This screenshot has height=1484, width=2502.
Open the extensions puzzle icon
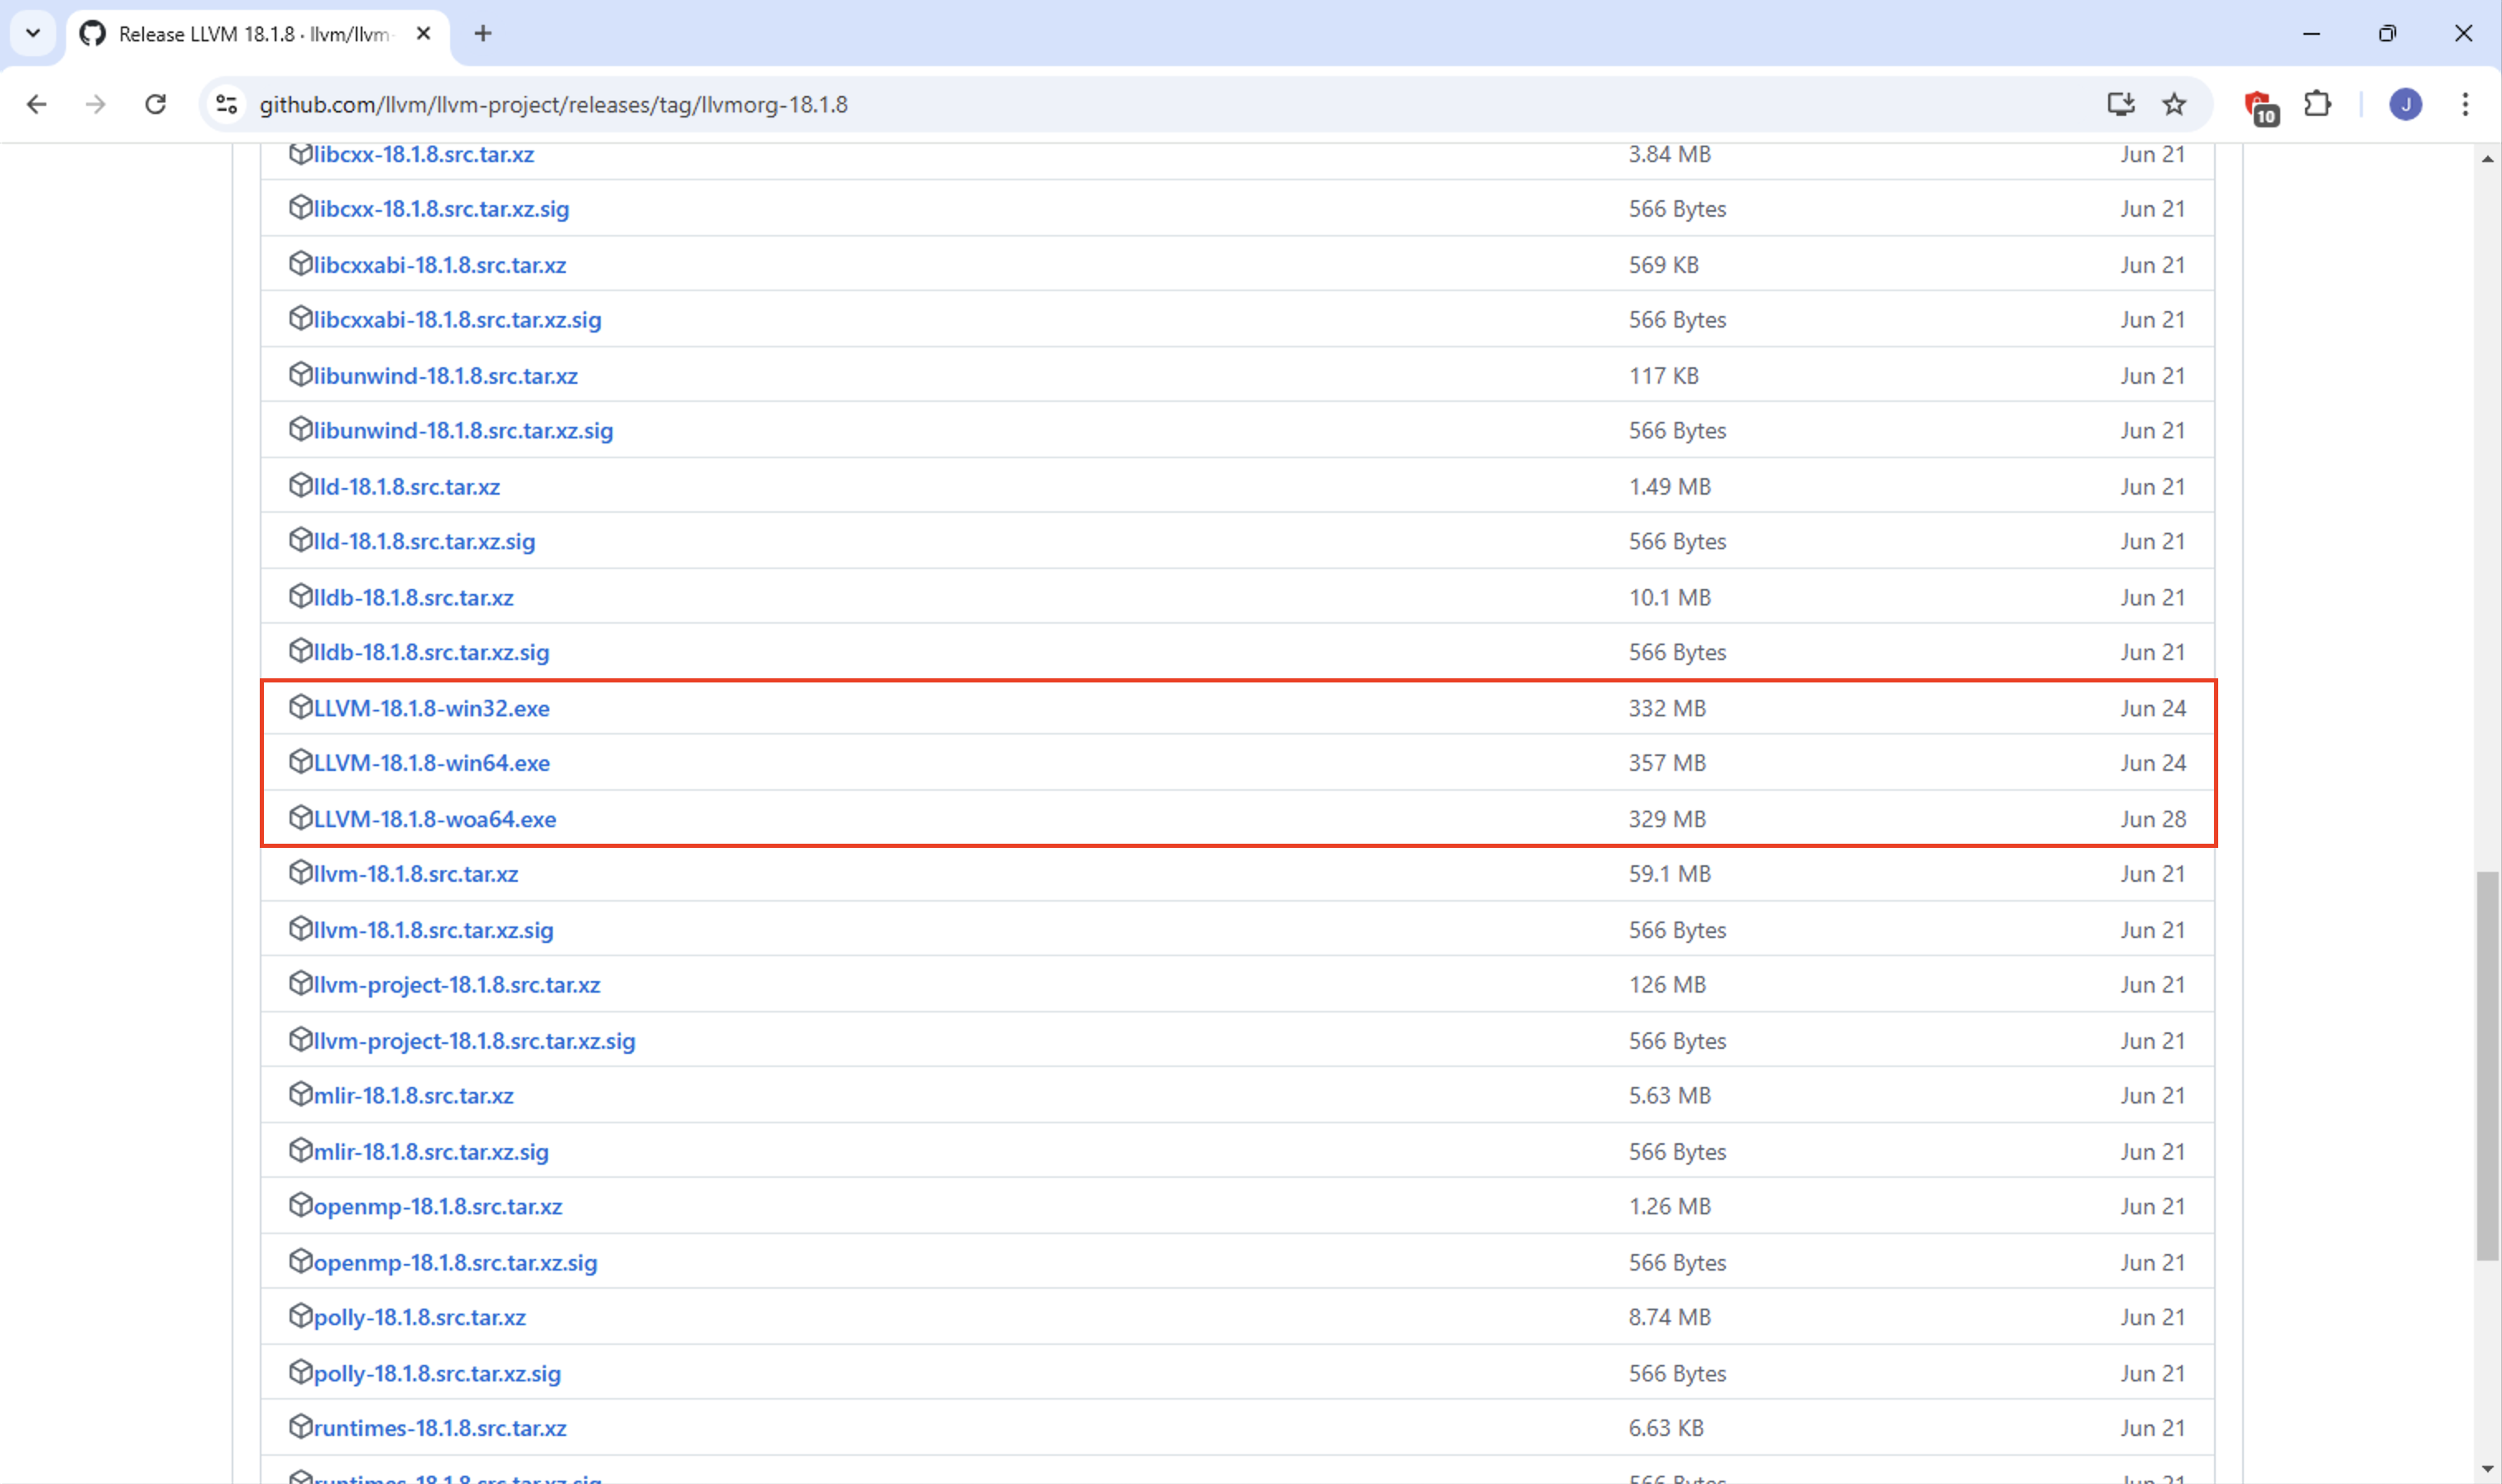tap(2317, 104)
